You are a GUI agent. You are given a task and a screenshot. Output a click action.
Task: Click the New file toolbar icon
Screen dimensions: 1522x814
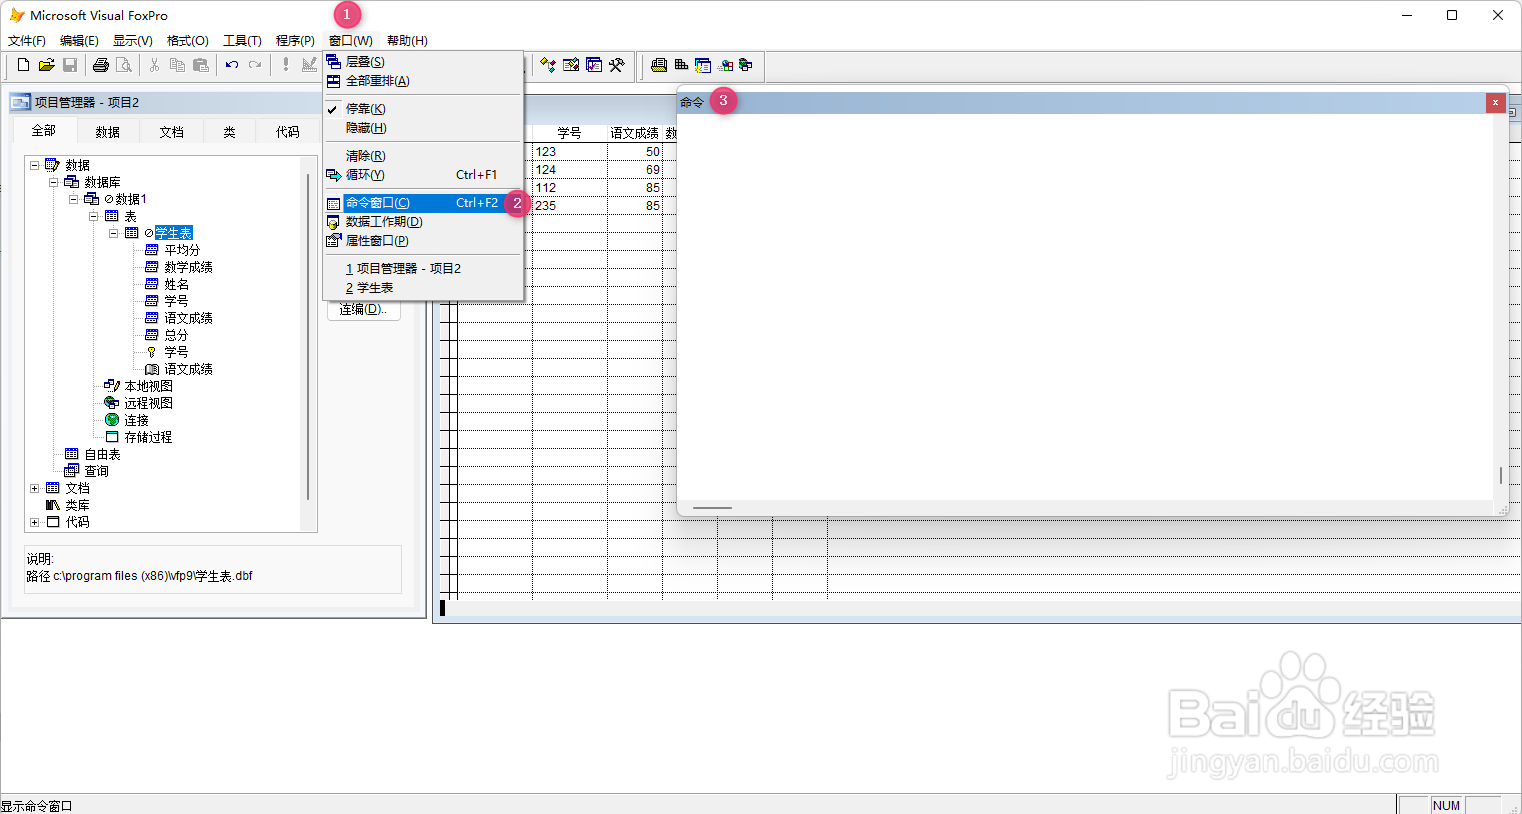pos(23,65)
